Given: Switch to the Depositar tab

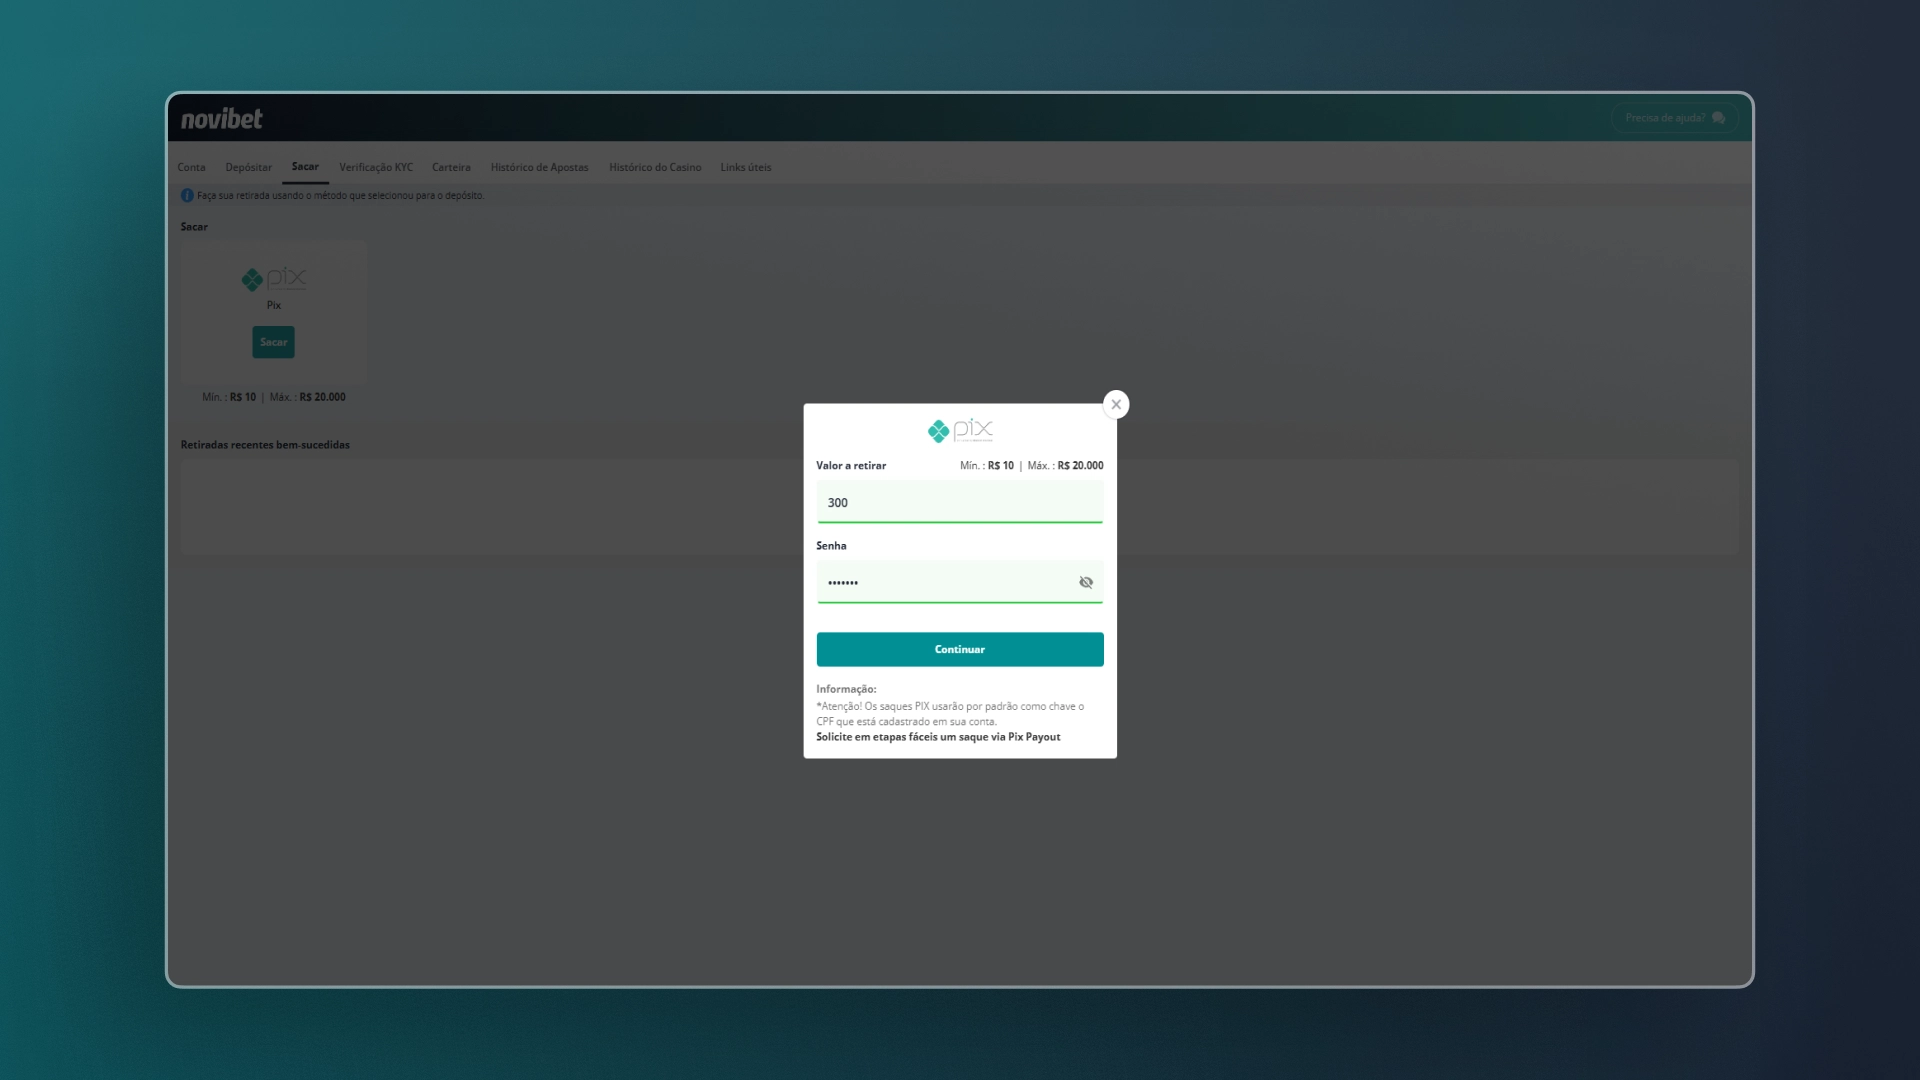Looking at the screenshot, I should [x=248, y=167].
